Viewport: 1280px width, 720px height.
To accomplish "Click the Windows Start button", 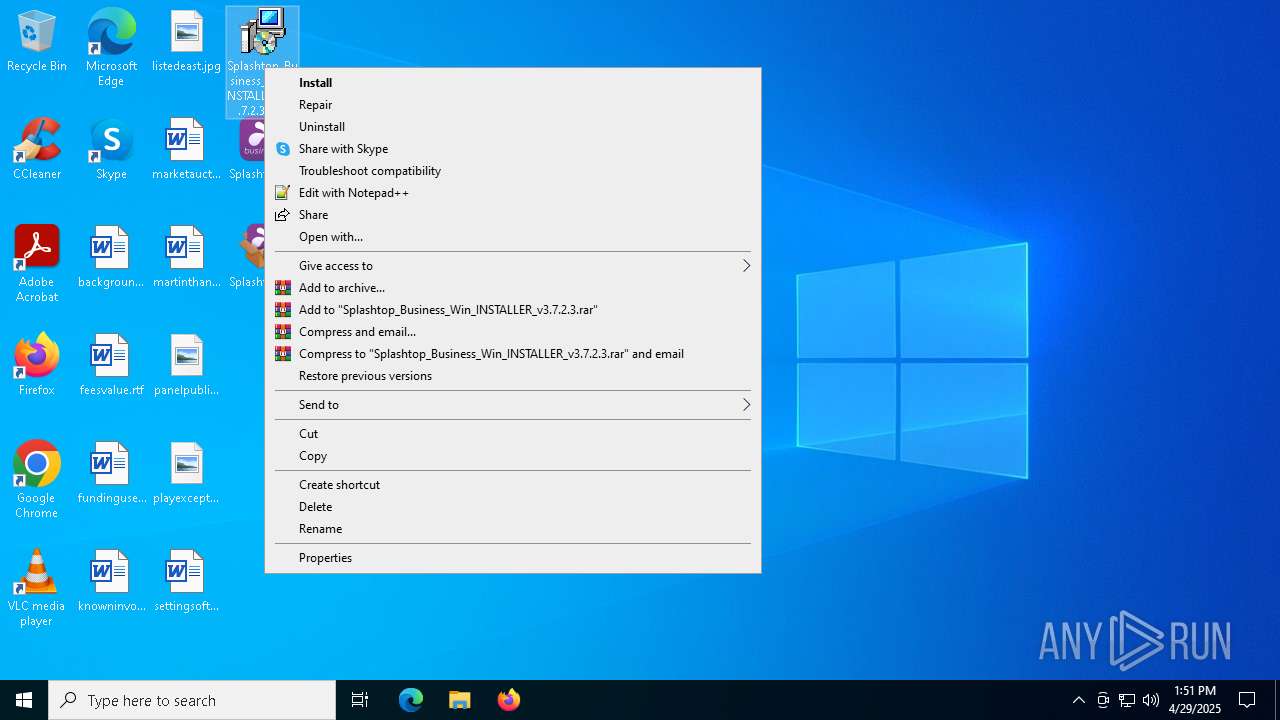I will pyautogui.click(x=24, y=700).
